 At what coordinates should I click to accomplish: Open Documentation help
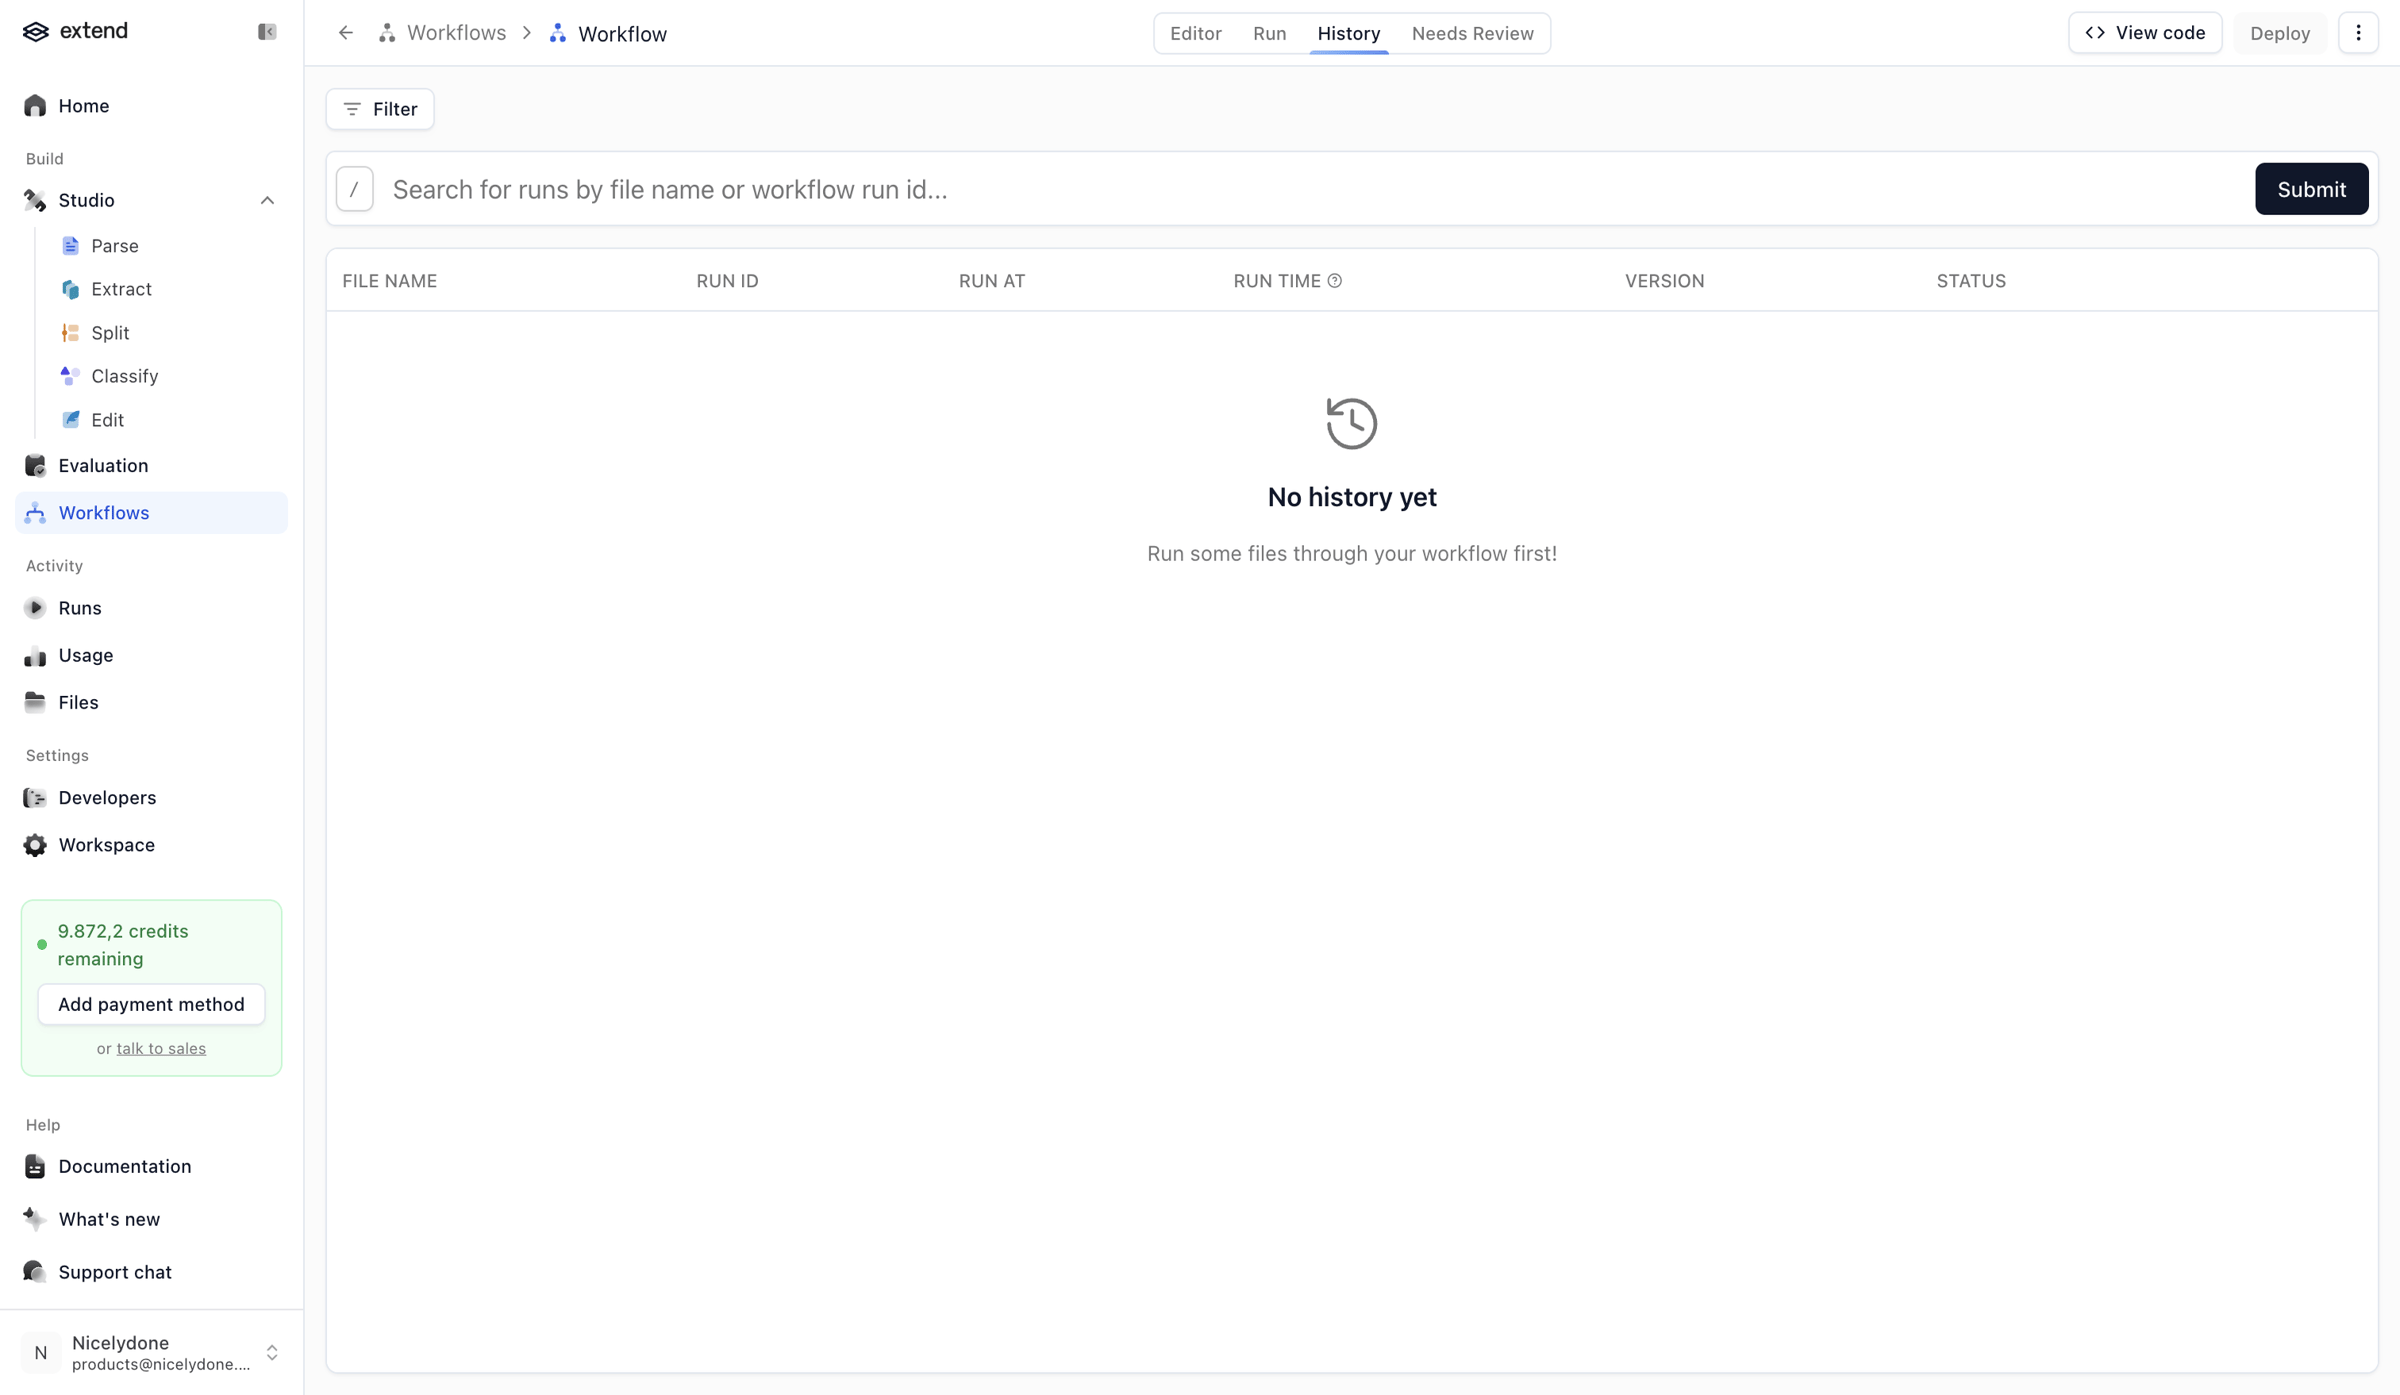(x=151, y=1167)
